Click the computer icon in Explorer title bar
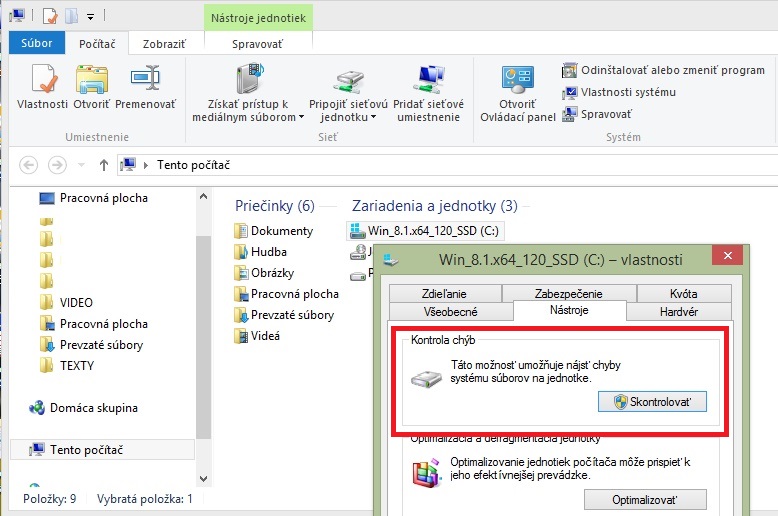The height and width of the screenshot is (516, 778). [17, 15]
